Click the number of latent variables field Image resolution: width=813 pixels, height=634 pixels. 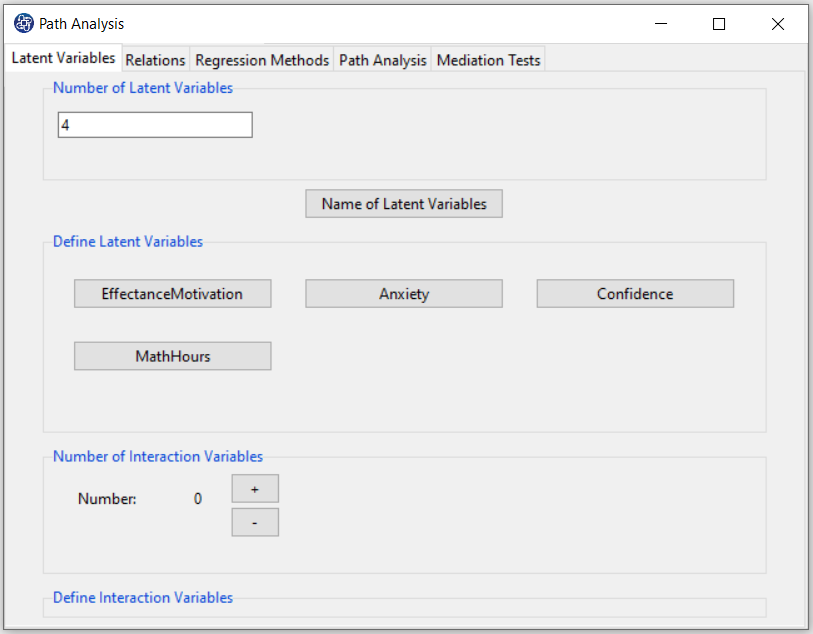(155, 125)
